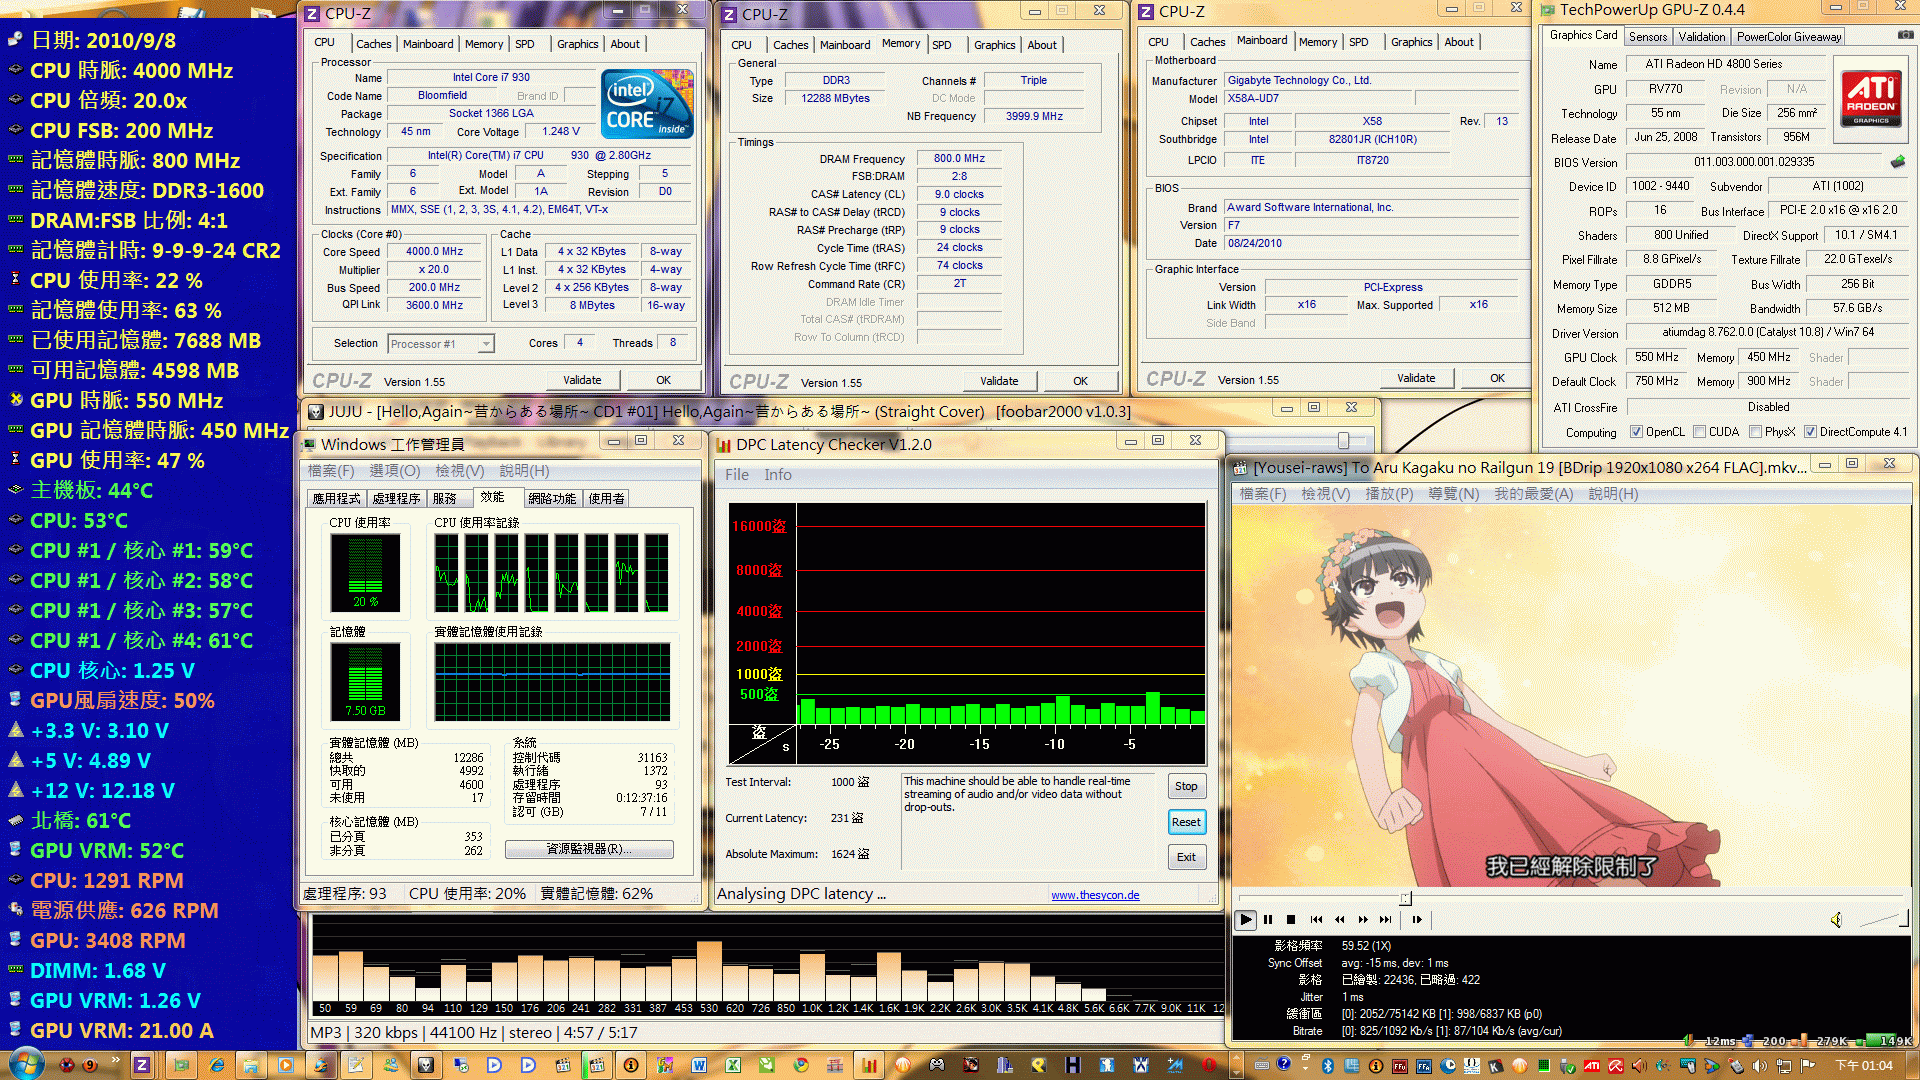The height and width of the screenshot is (1080, 1920).
Task: Fast-forward the video with increase-rate button
Action: 1363,919
